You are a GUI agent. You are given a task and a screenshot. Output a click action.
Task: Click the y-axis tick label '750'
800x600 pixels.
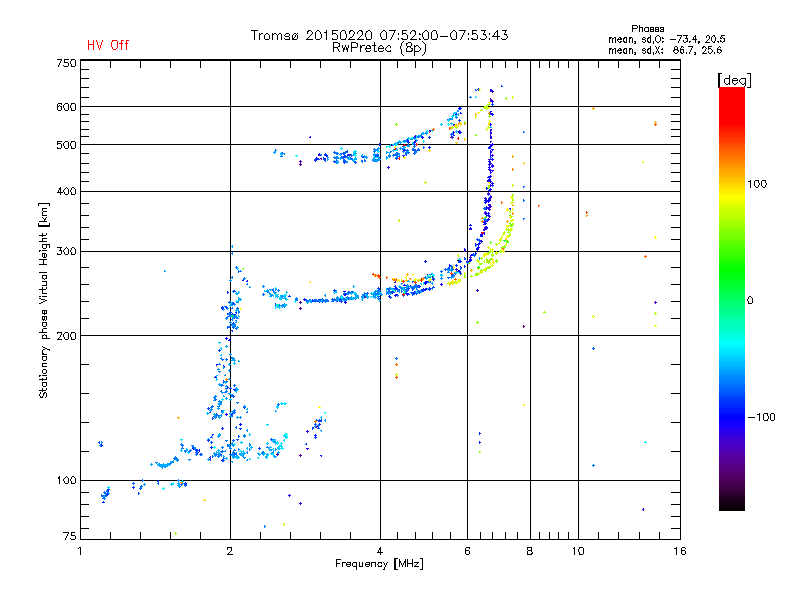click(66, 63)
